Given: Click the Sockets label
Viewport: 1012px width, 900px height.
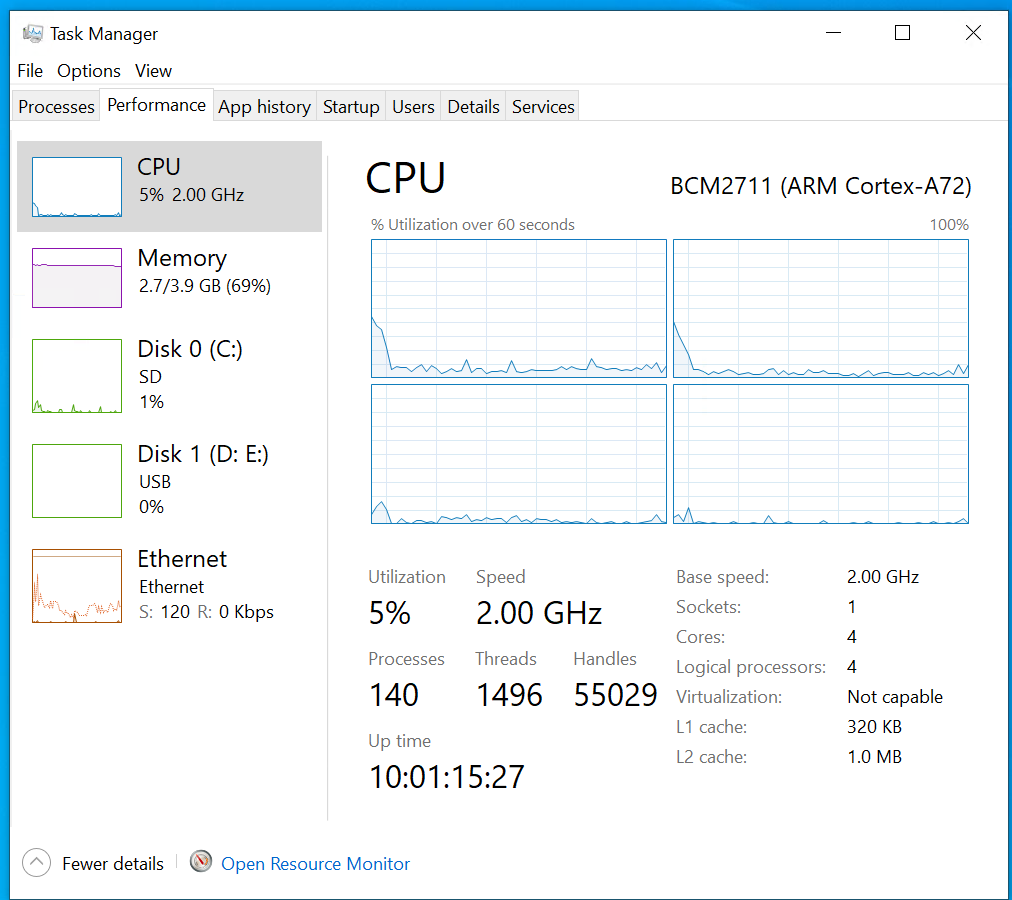Looking at the screenshot, I should (x=708, y=607).
